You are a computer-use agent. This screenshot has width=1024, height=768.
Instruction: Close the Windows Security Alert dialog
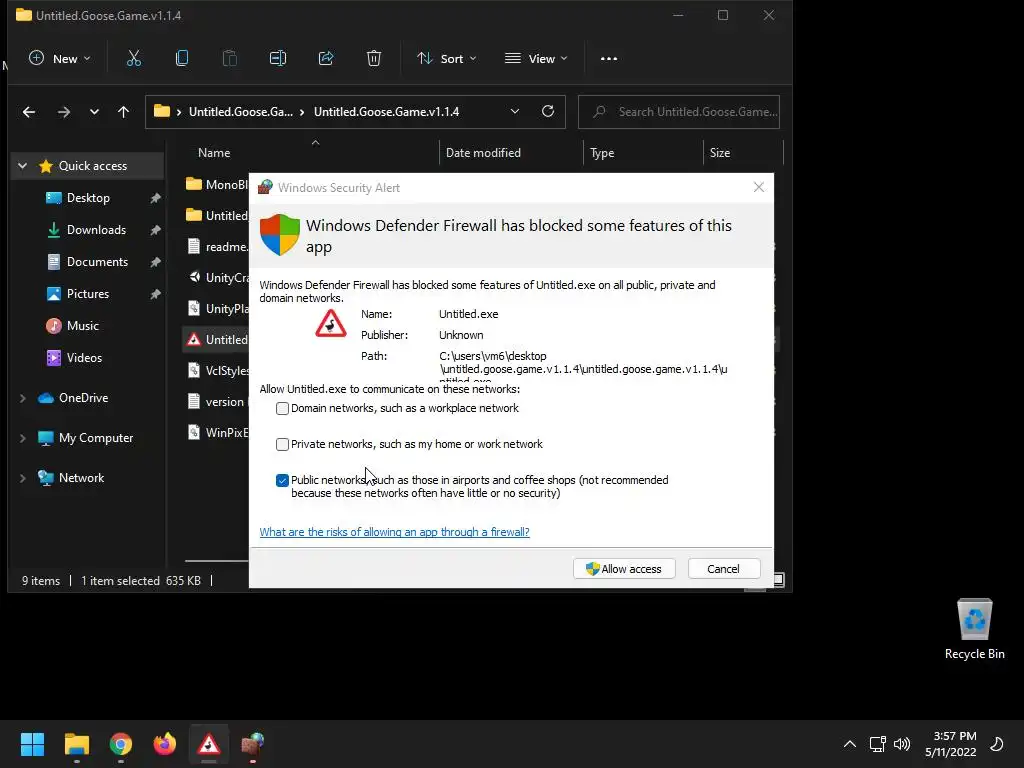[x=758, y=187]
